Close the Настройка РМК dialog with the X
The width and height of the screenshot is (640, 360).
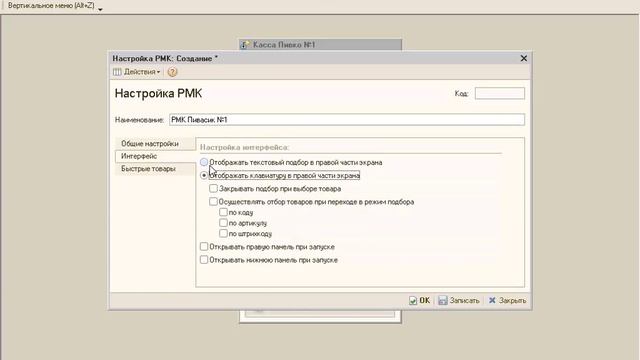click(x=524, y=58)
